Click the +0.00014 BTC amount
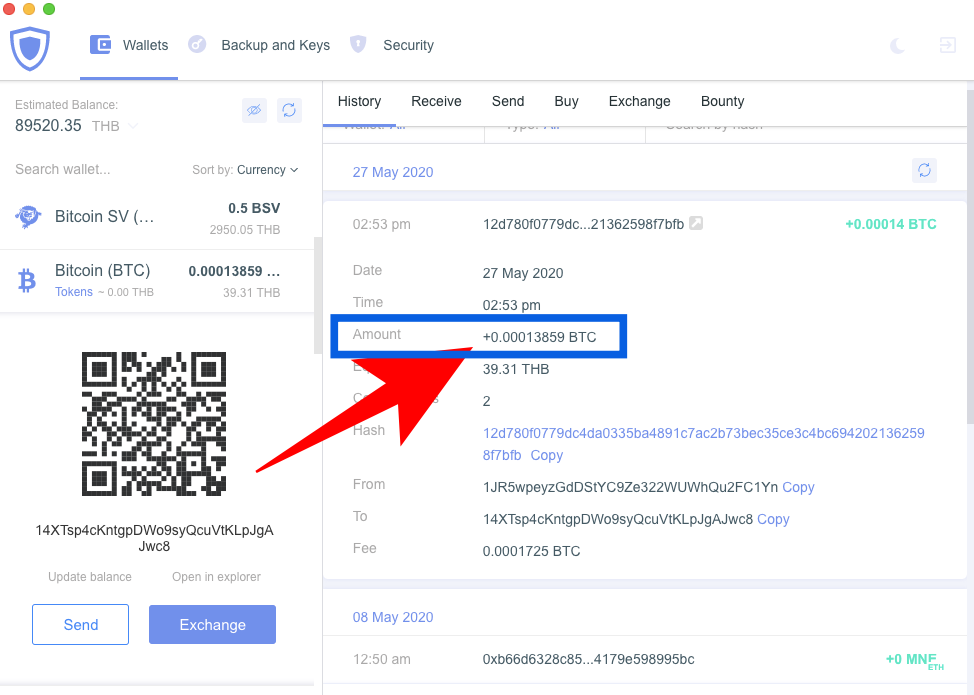Screen dimensions: 974x695 point(891,224)
